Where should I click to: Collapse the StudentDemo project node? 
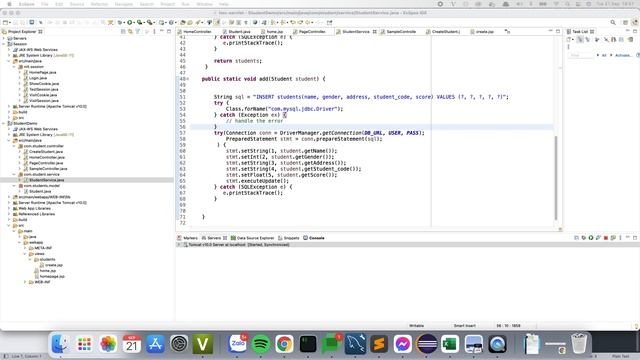[x=4, y=123]
